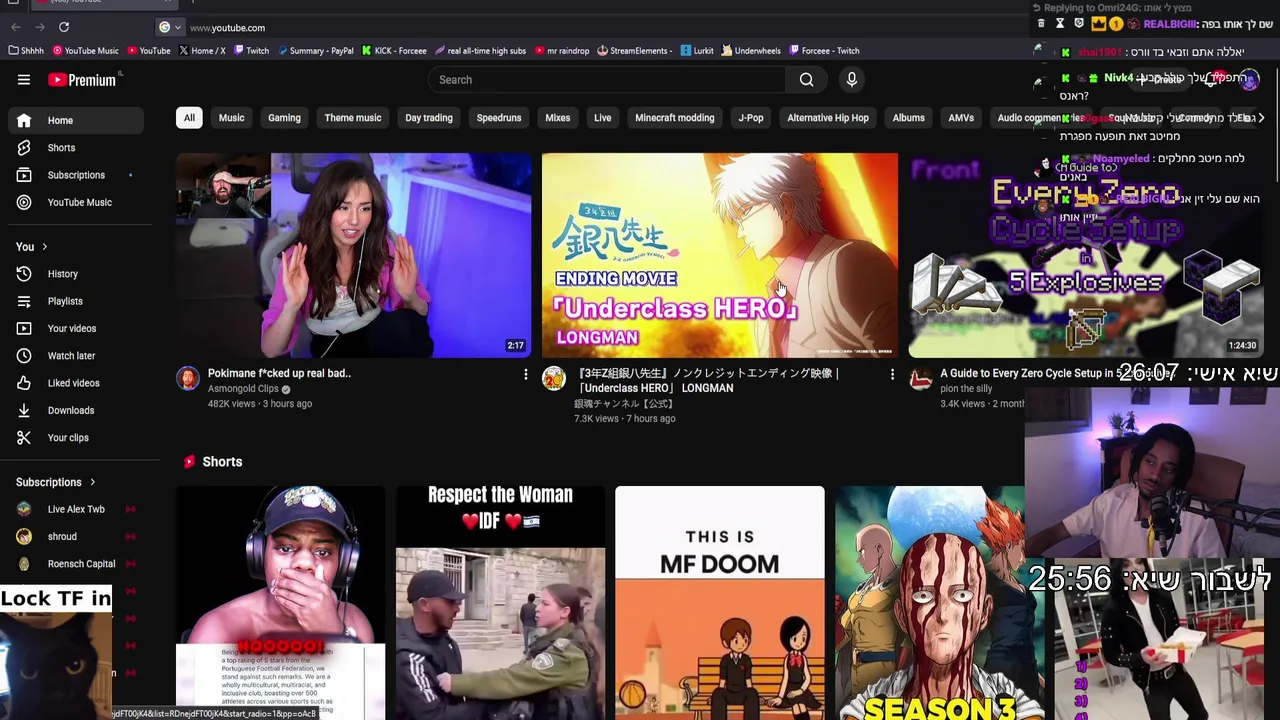Open the StreamElements bookmark
Viewport: 1280px width, 720px height.
click(634, 51)
